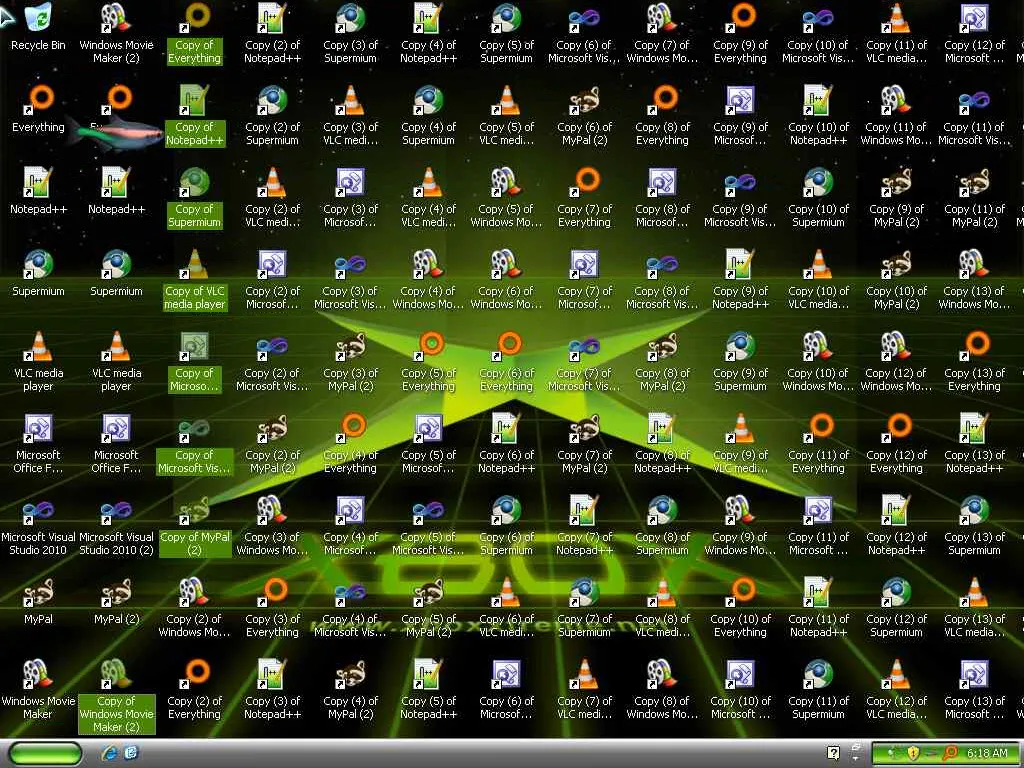Image resolution: width=1024 pixels, height=768 pixels.
Task: Click the Copy (11) of VLC media shortcut
Action: (897, 33)
